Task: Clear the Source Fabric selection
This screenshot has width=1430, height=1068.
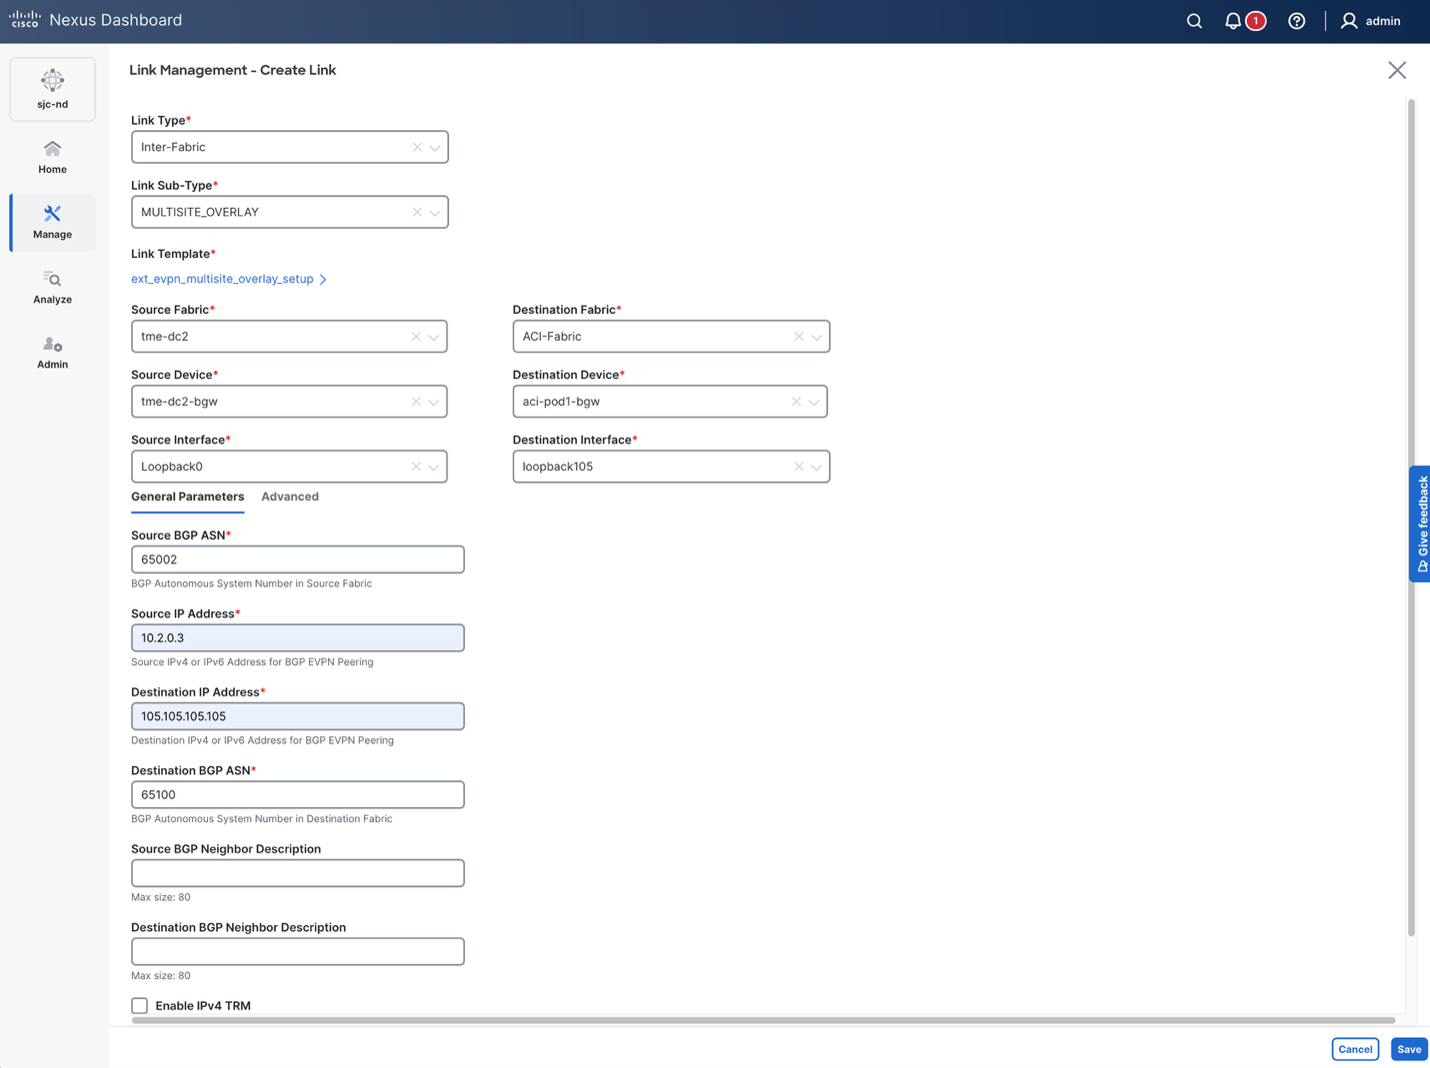Action: coord(416,337)
